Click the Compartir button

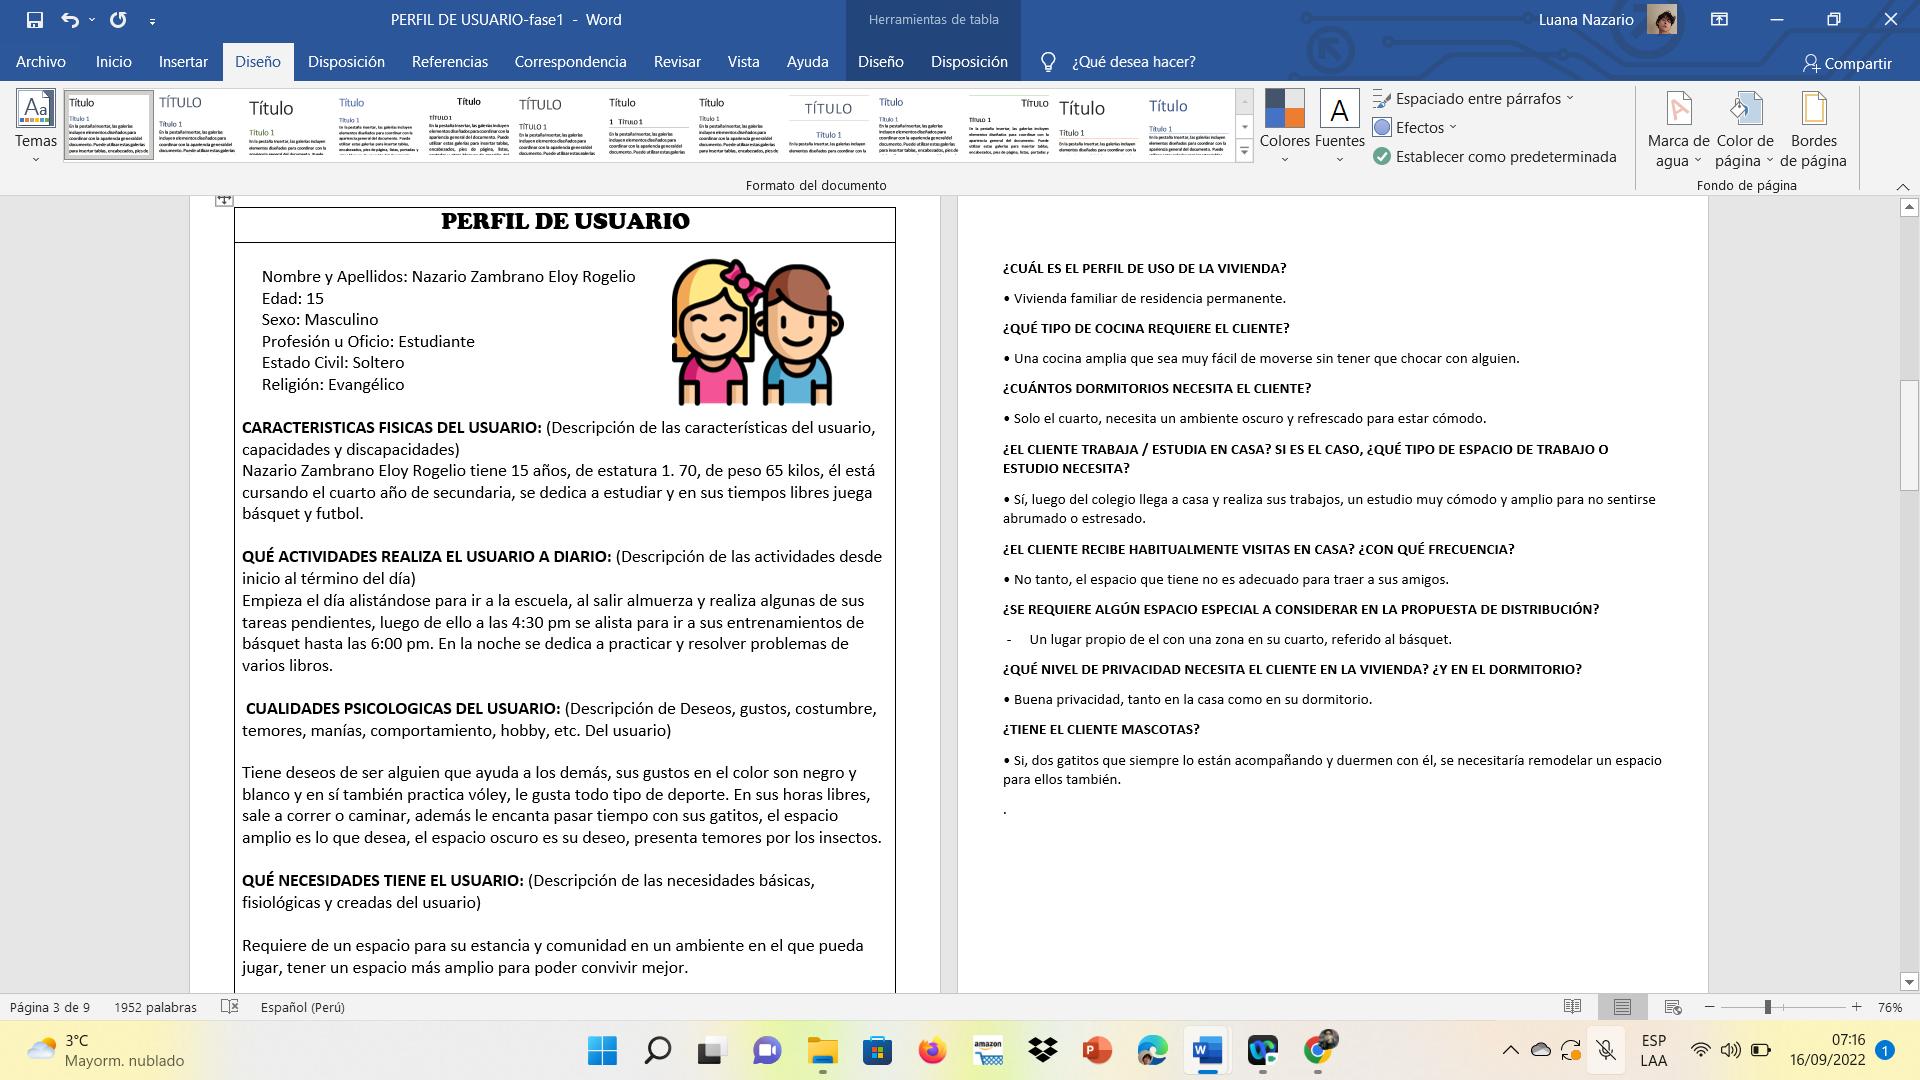click(1847, 63)
